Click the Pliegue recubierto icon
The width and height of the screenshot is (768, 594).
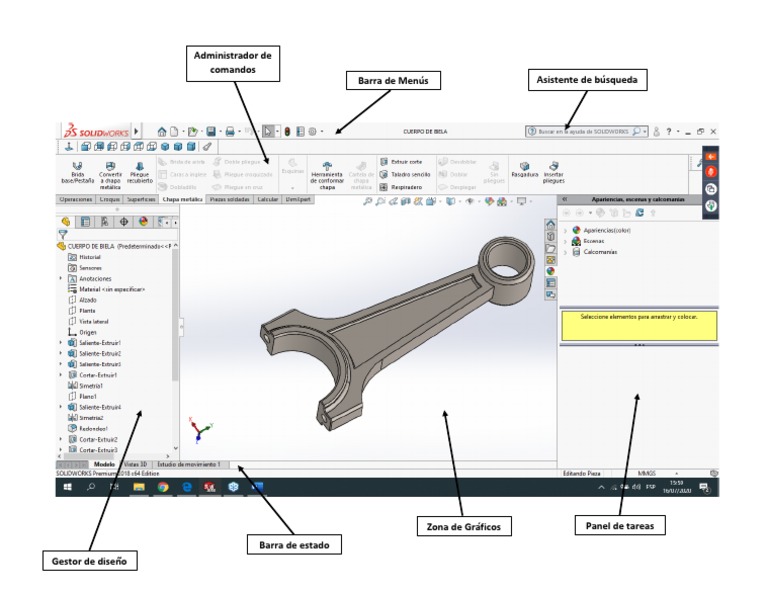coord(140,172)
